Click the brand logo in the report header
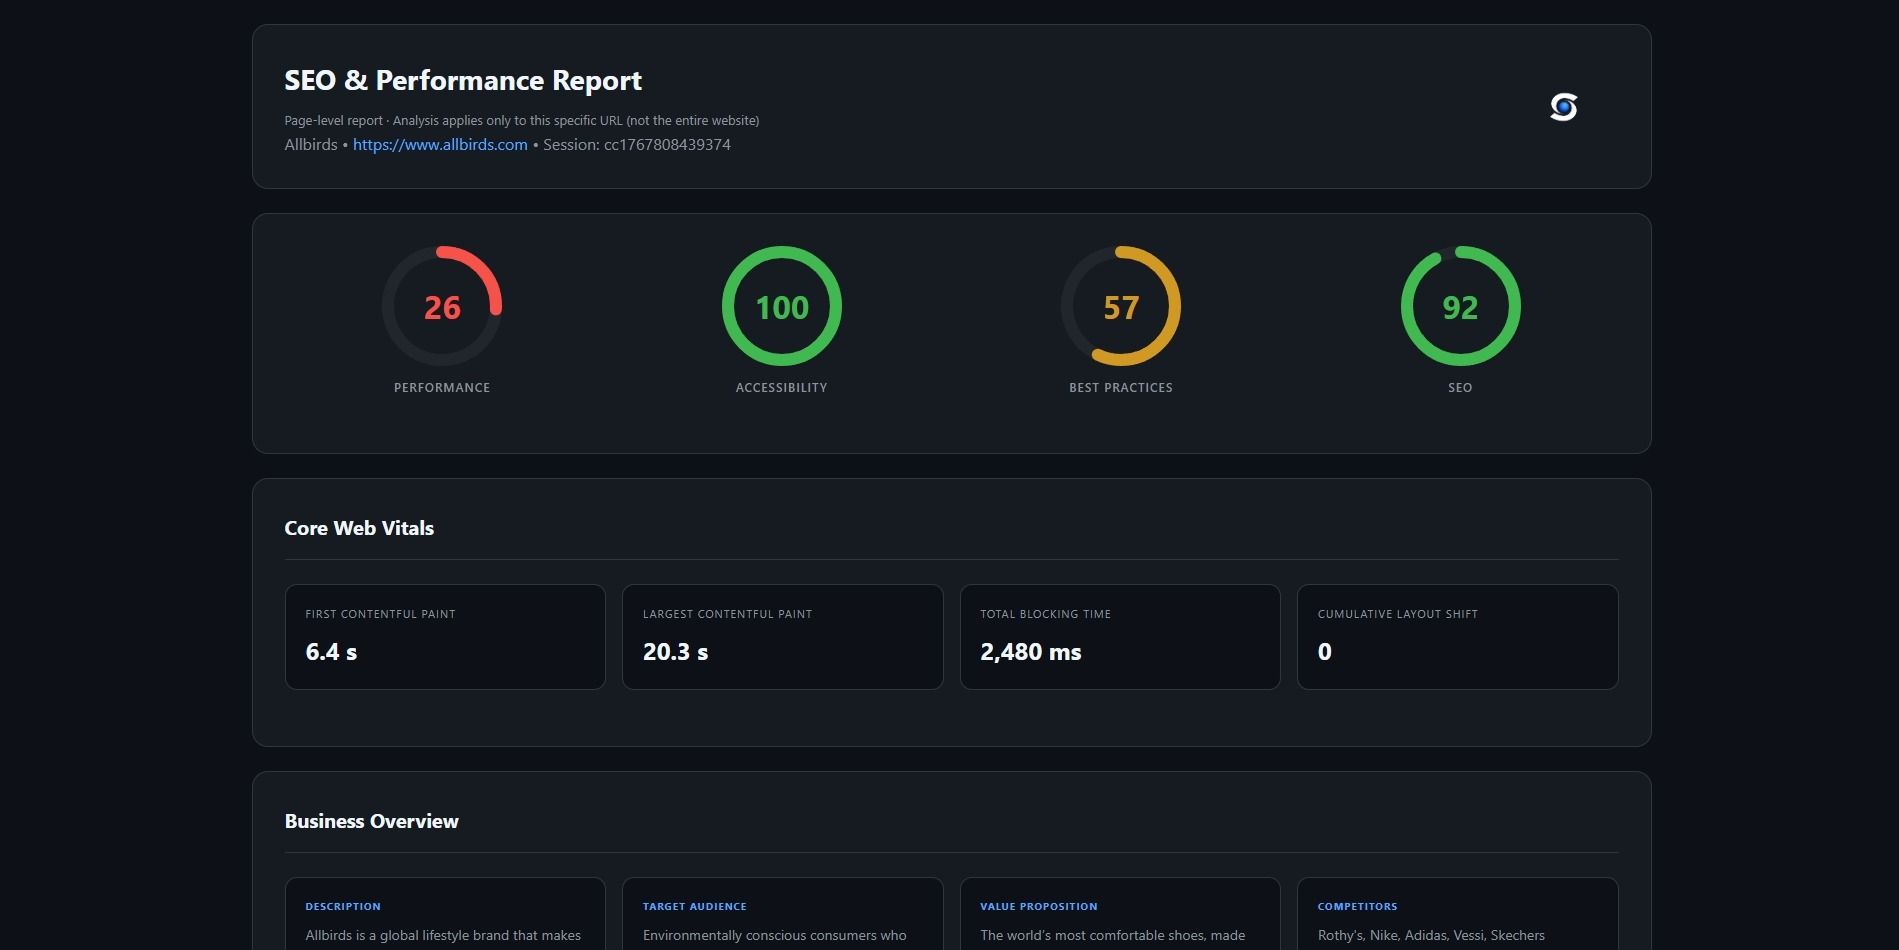 pos(1564,107)
